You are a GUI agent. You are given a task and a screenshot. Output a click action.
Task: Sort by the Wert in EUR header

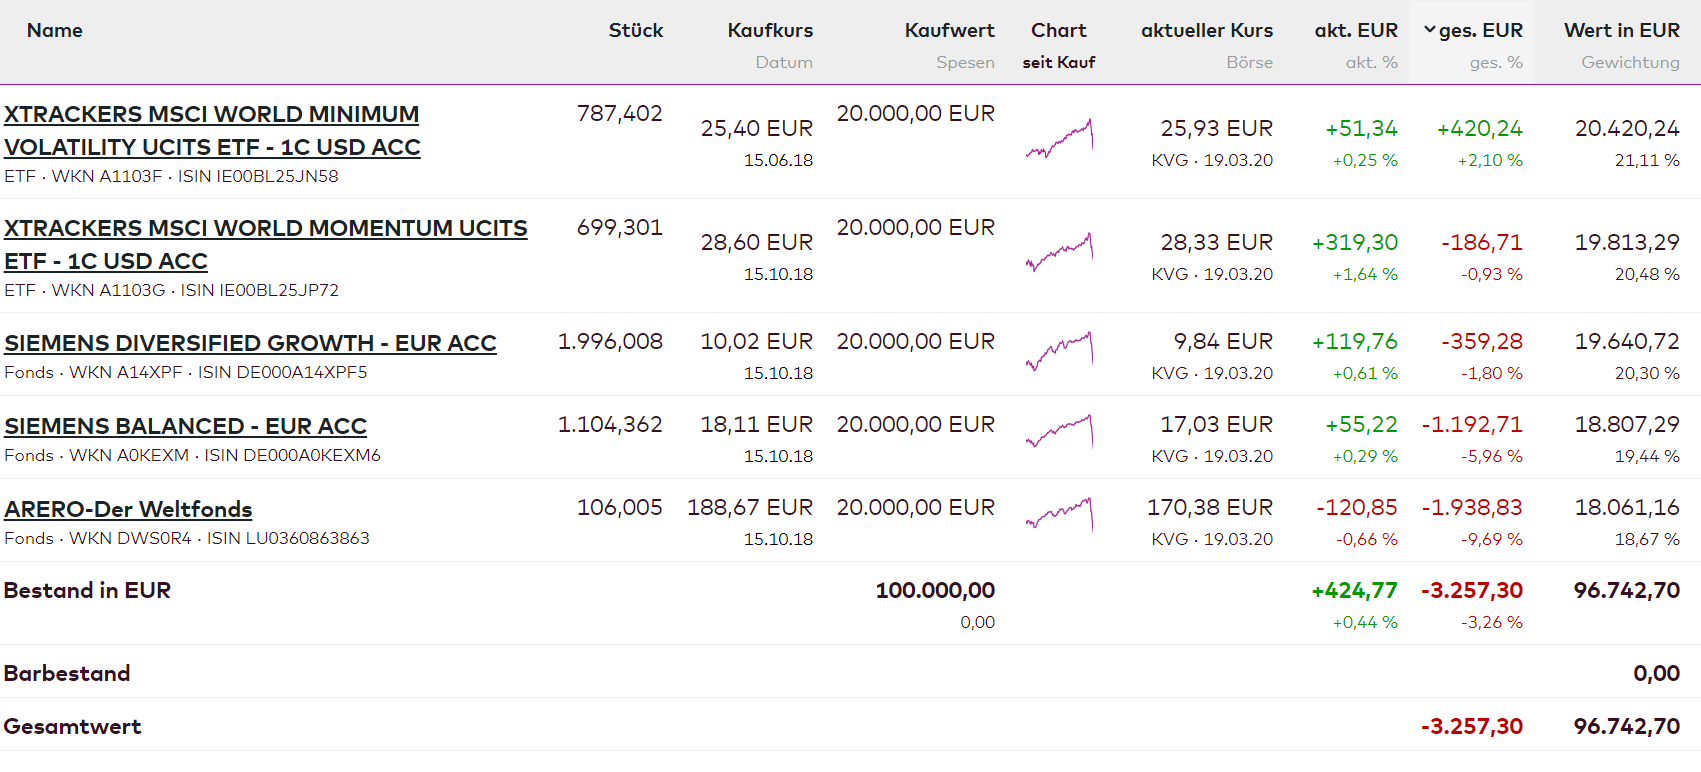1621,30
